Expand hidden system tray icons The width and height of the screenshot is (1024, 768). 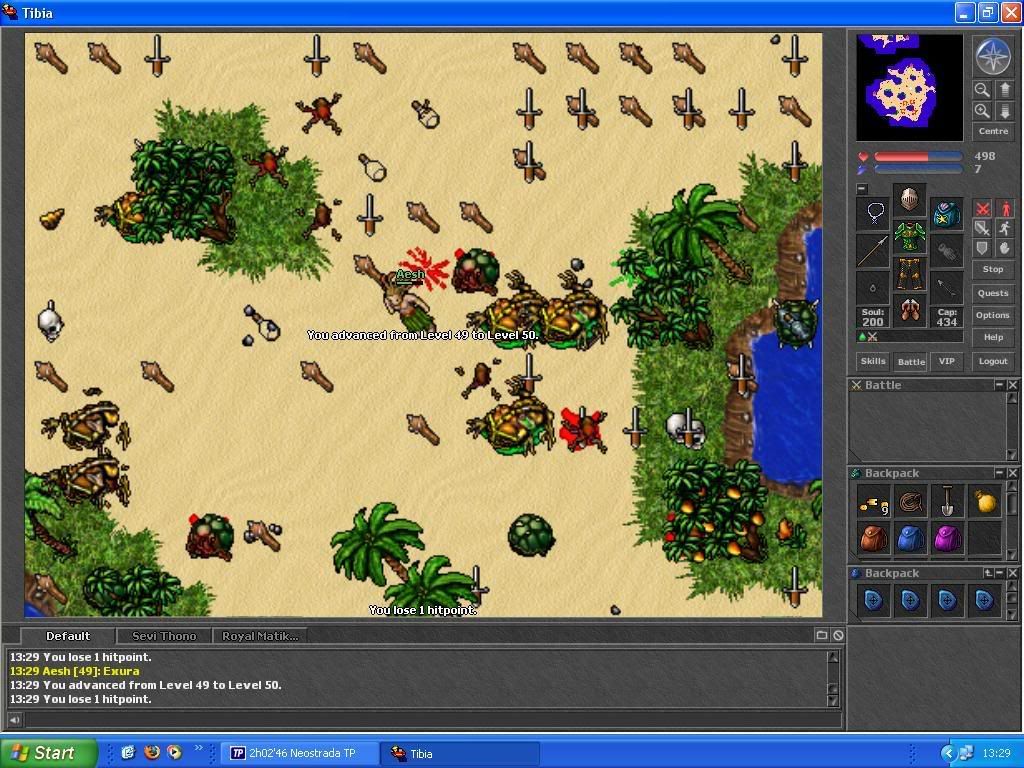[x=948, y=753]
